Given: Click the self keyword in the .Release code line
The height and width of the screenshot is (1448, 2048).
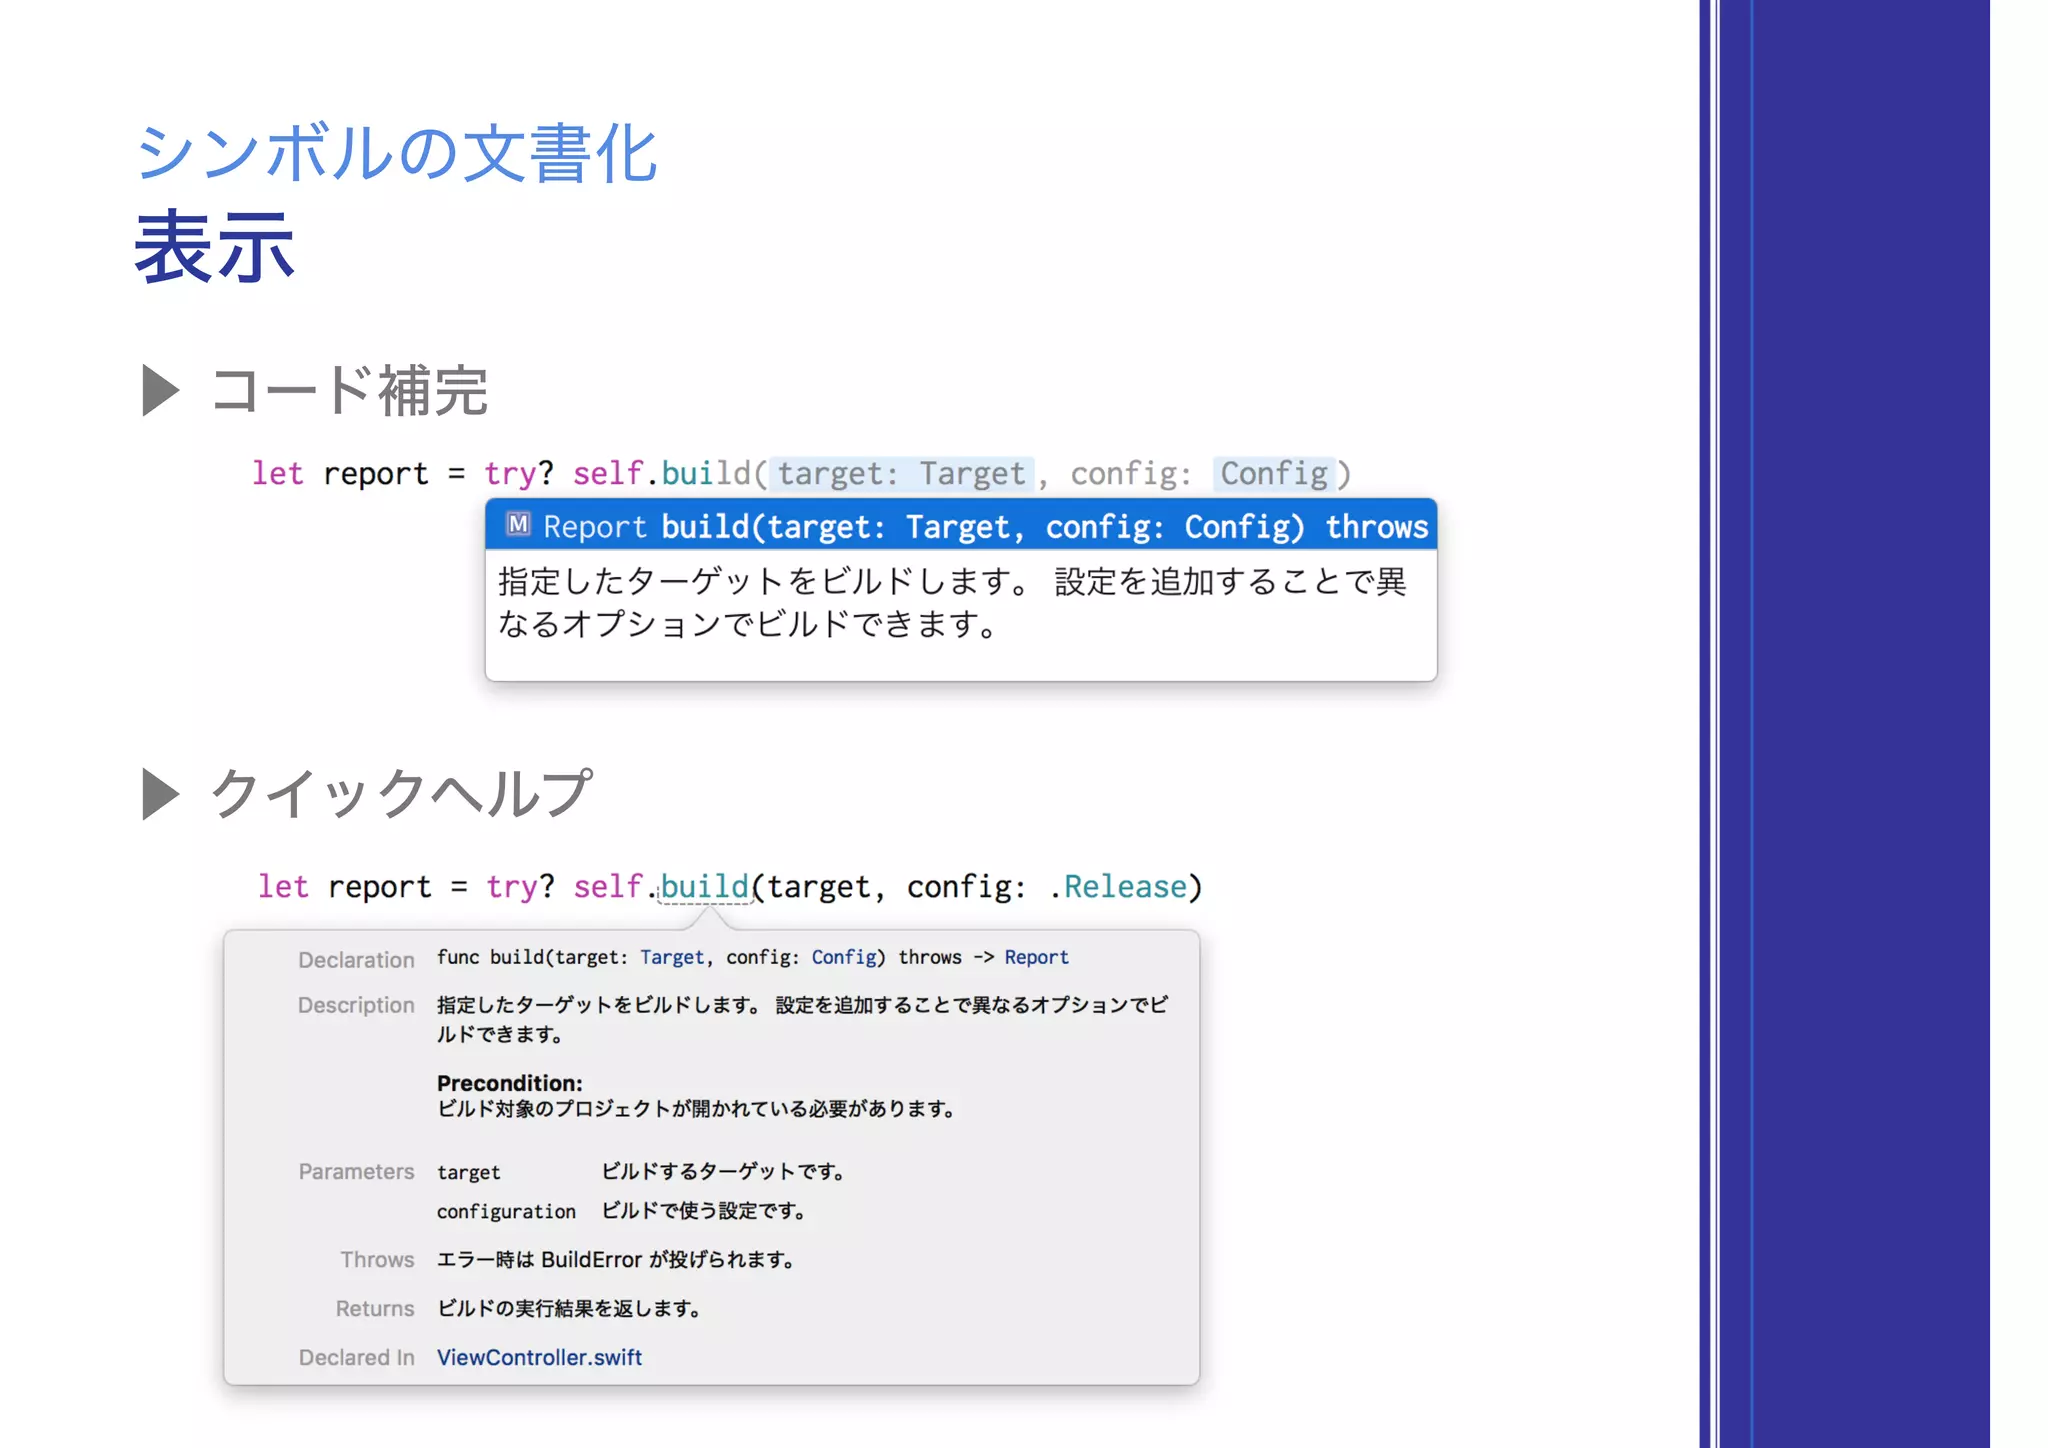Looking at the screenshot, I should tap(608, 886).
